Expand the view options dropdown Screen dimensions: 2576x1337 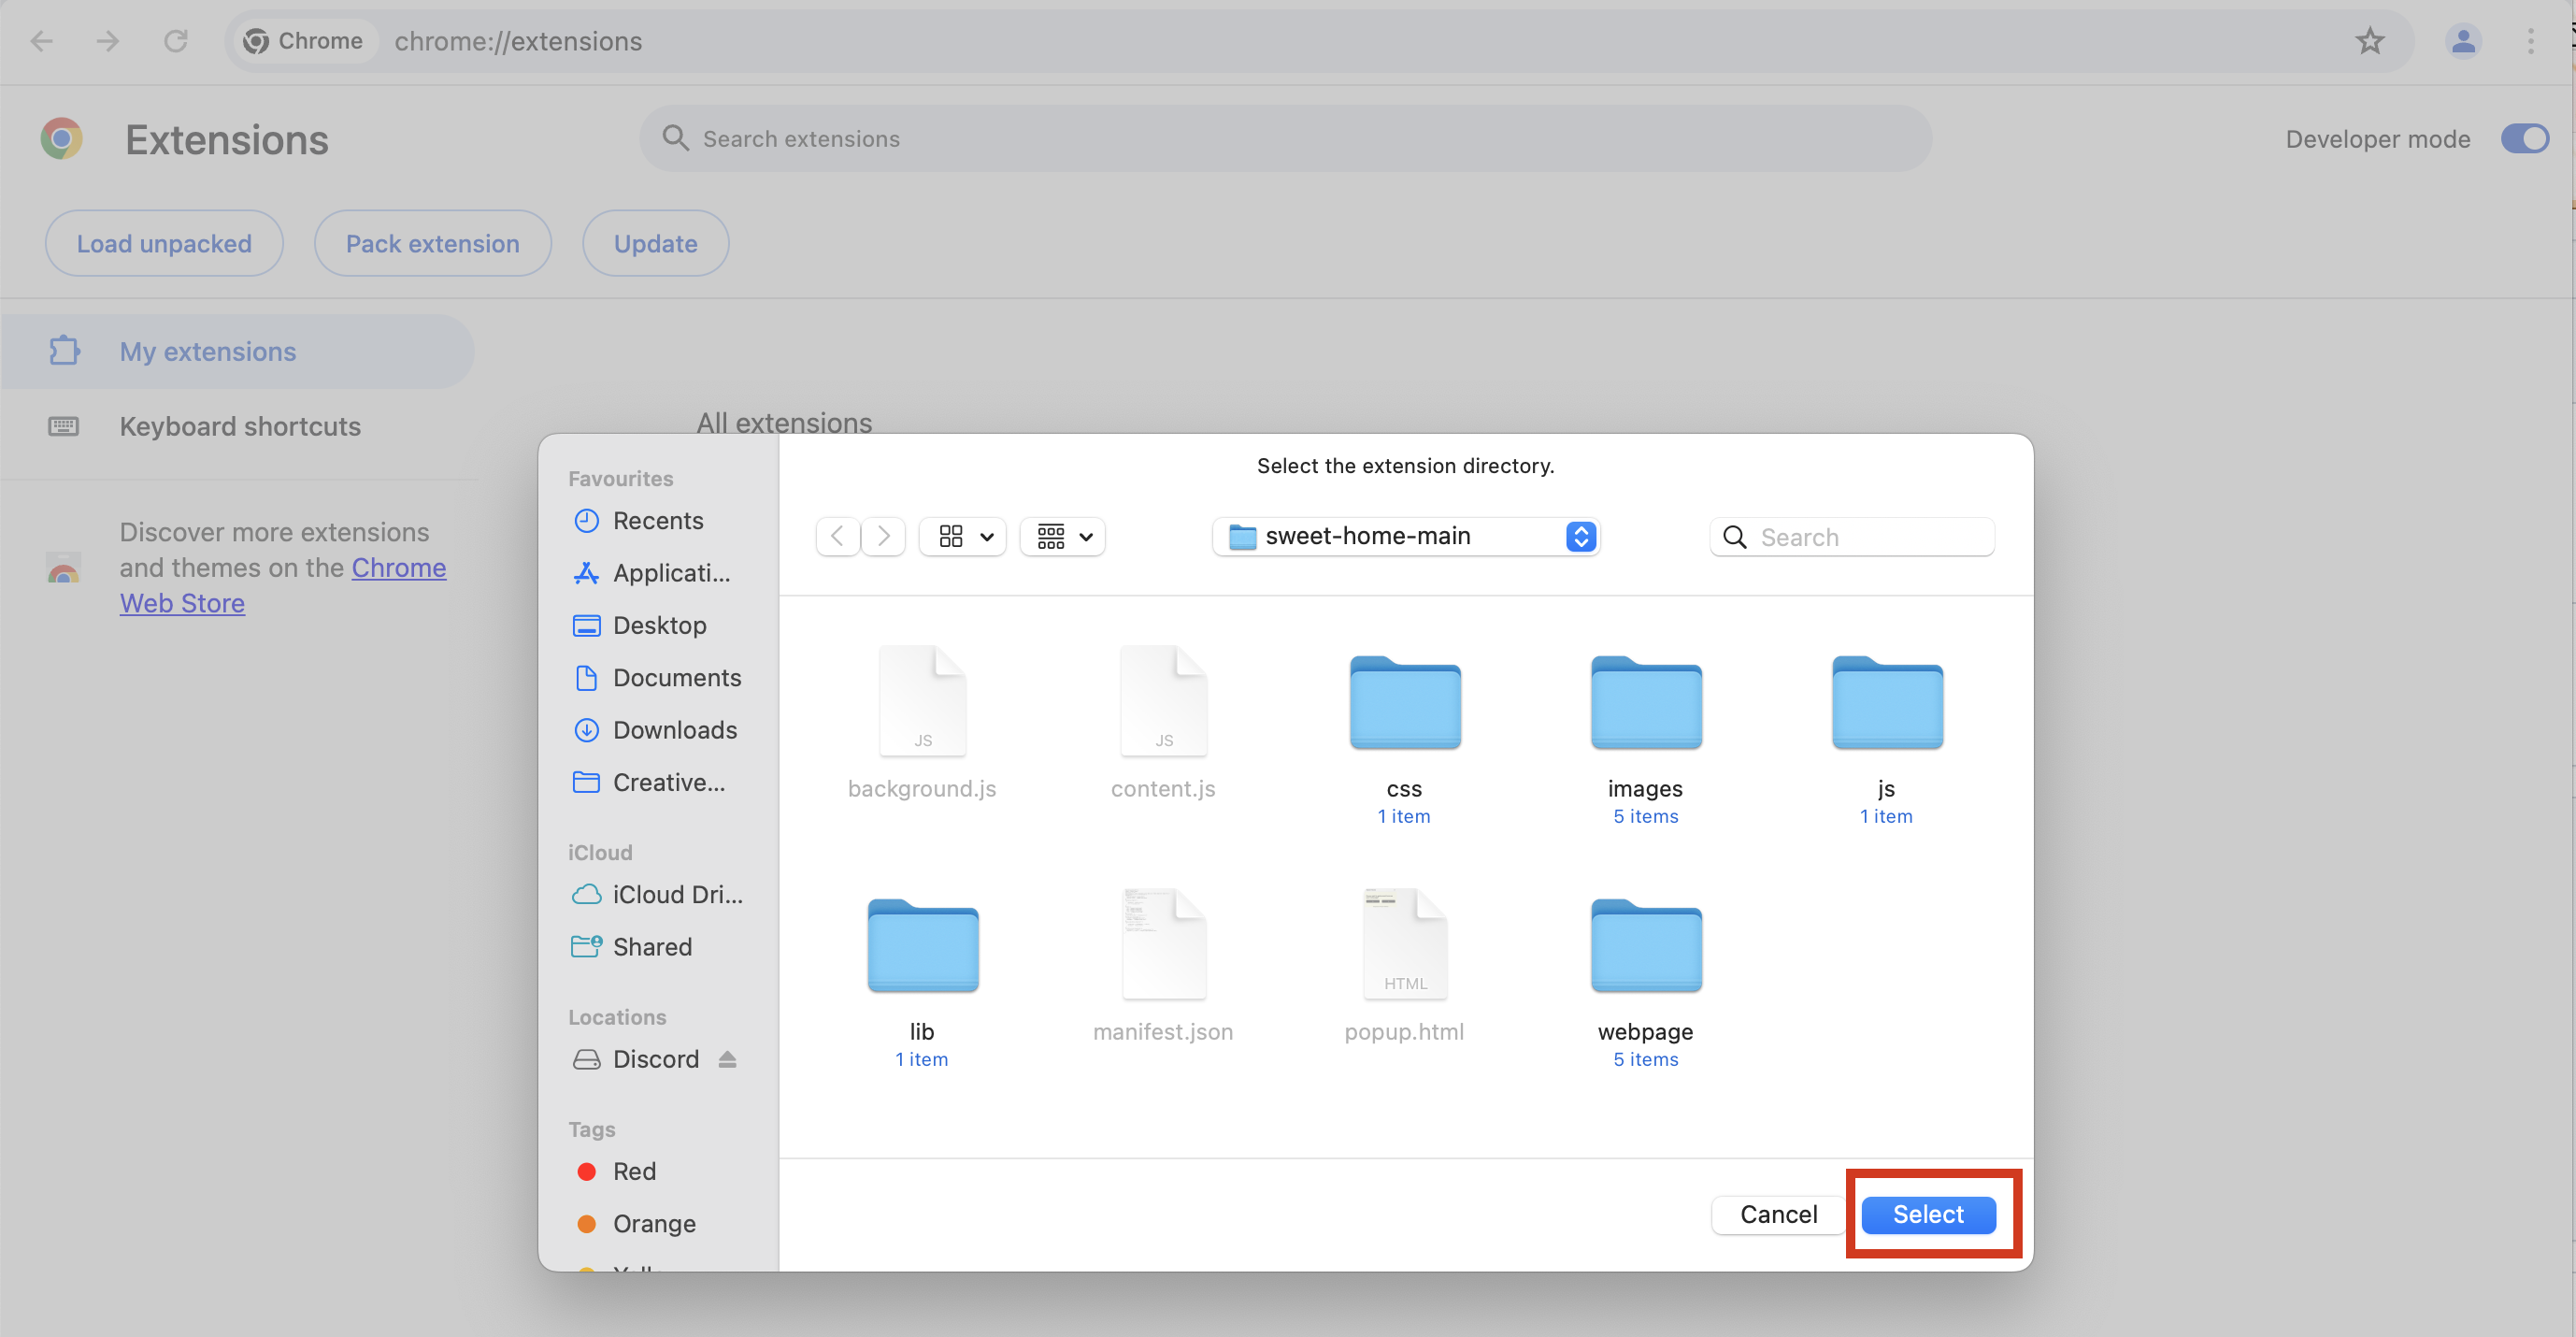[x=963, y=535]
